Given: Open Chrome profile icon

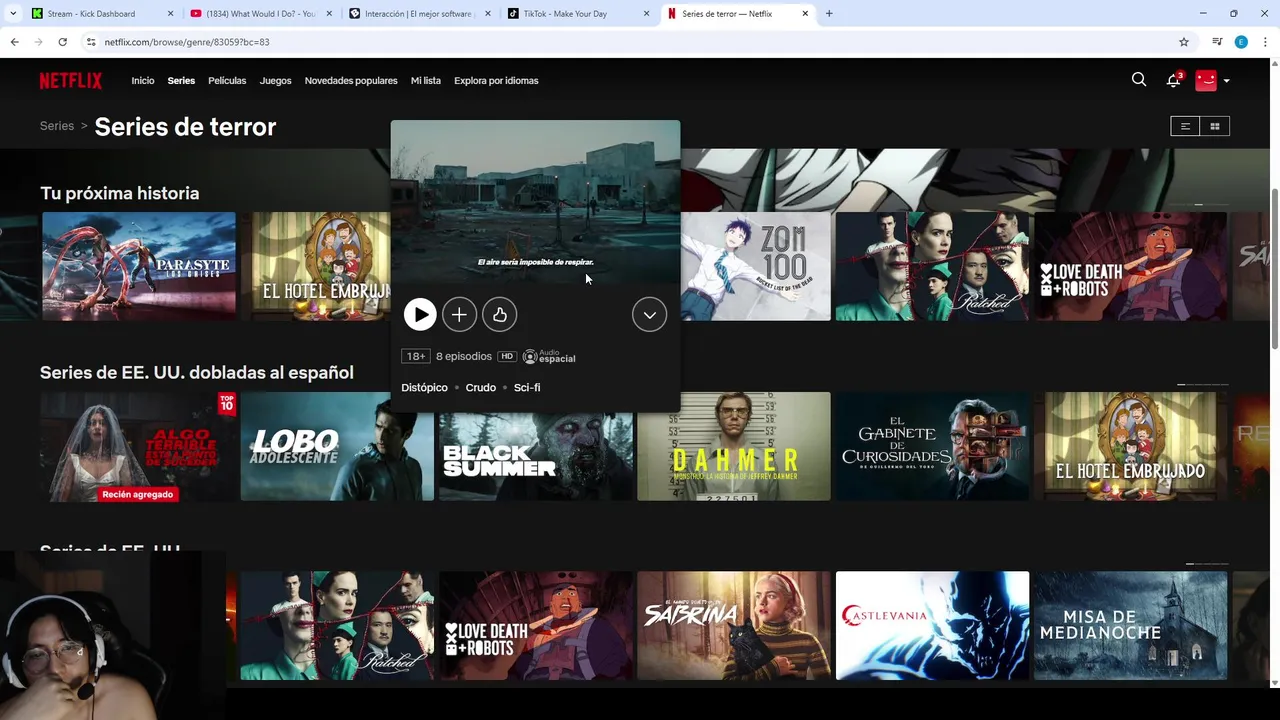Looking at the screenshot, I should [1241, 42].
